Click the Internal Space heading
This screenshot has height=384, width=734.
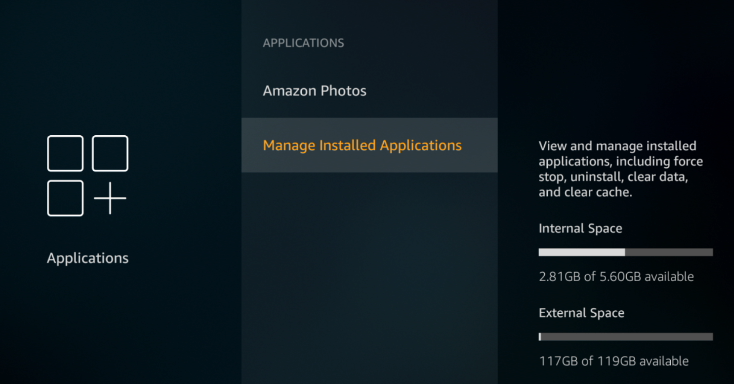click(580, 229)
